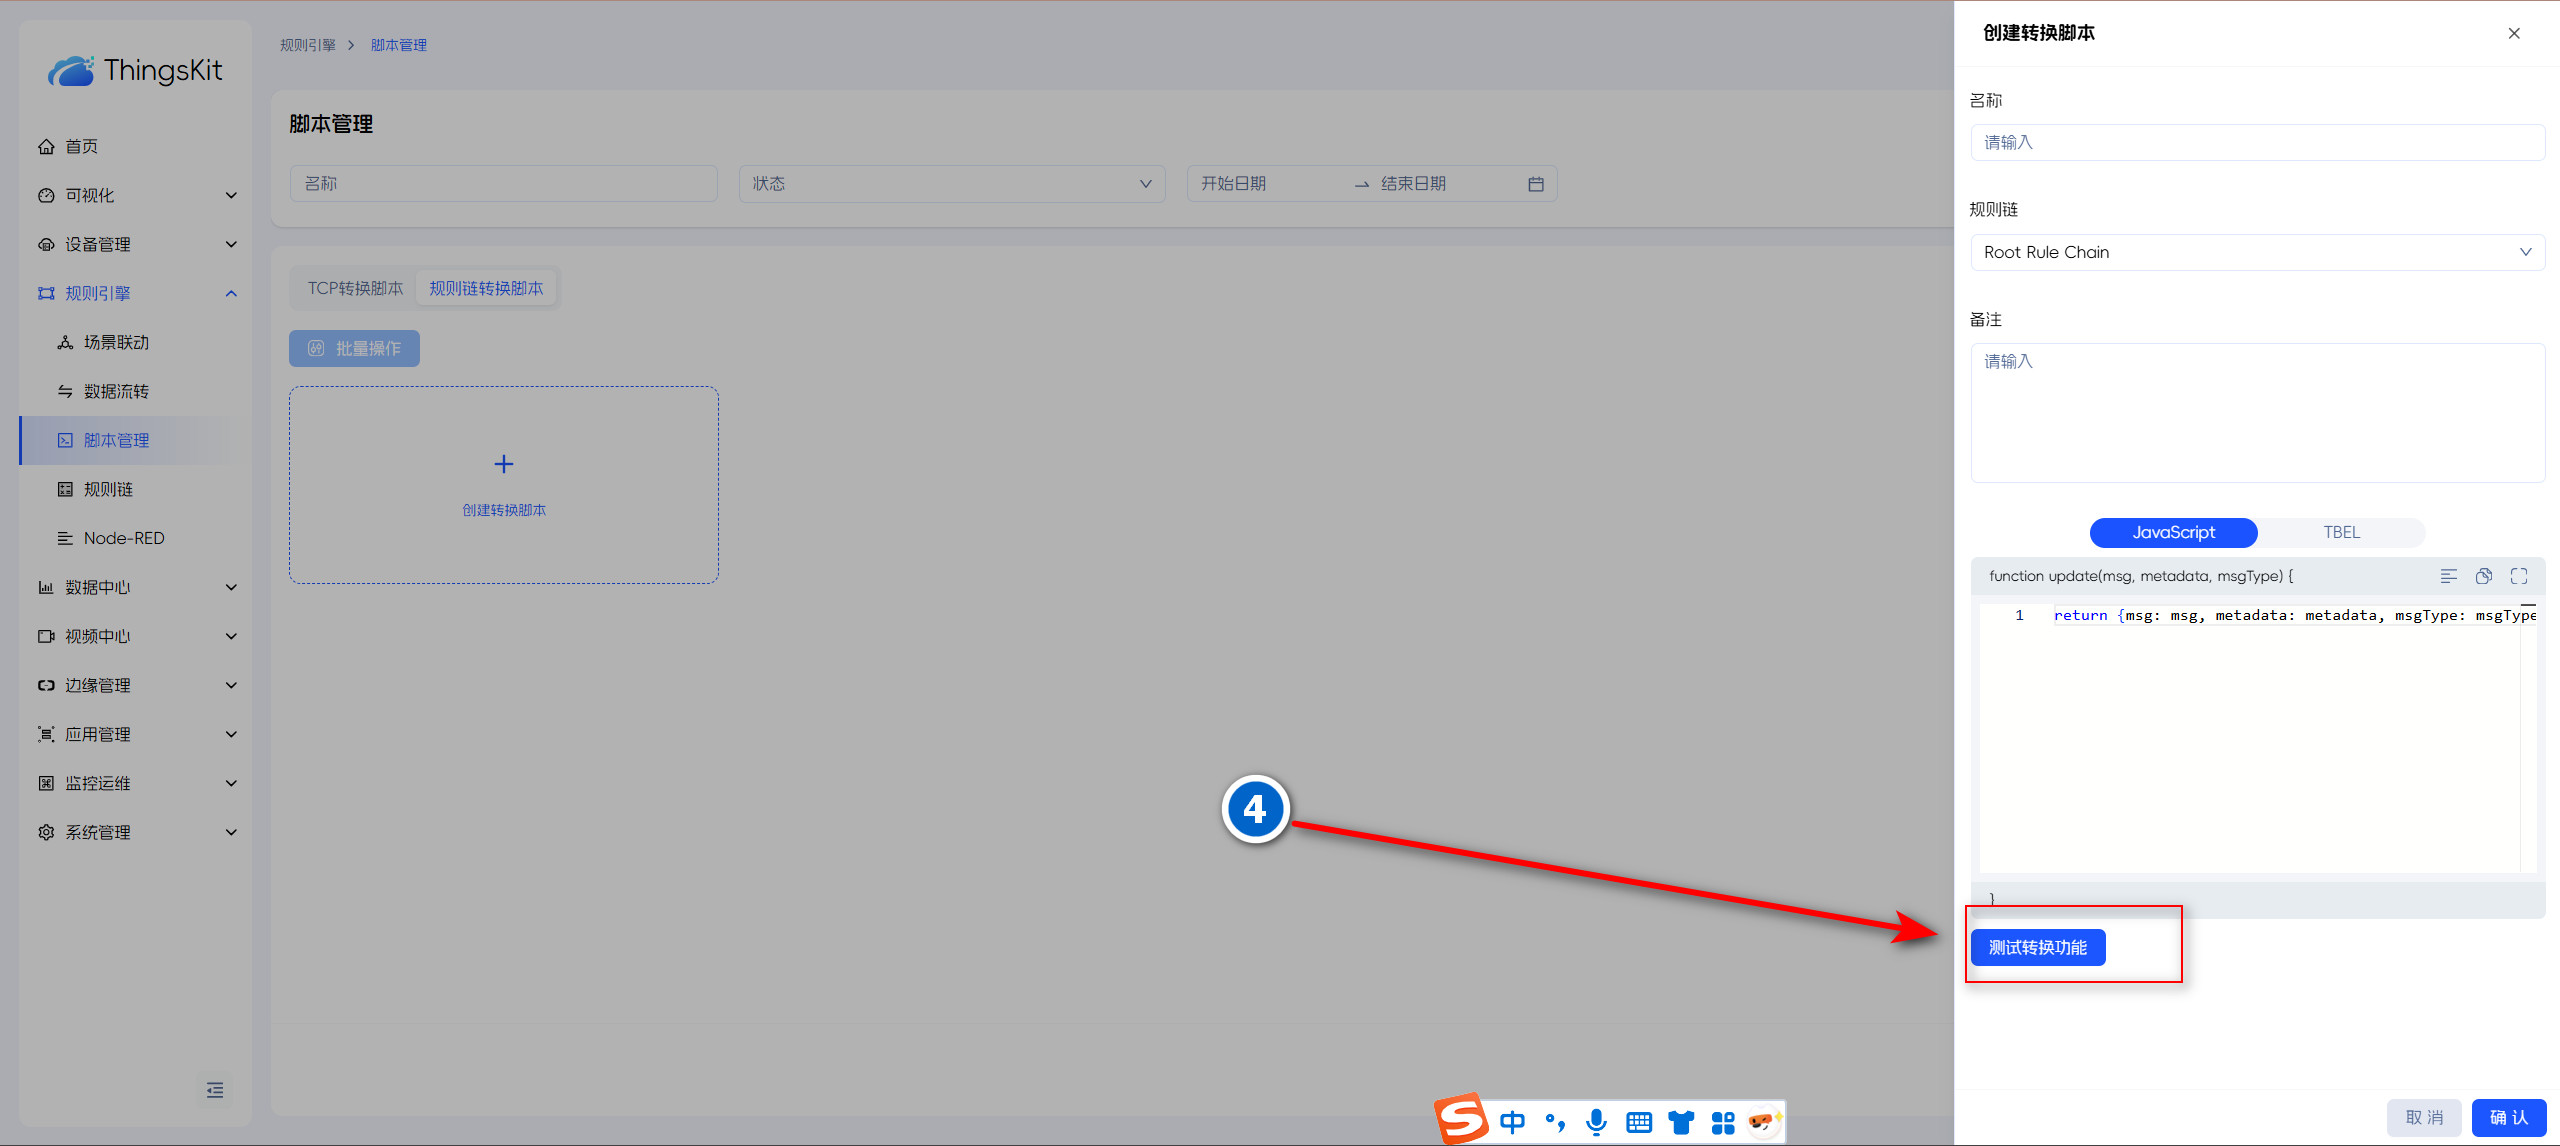Close the create conversion script panel
This screenshot has width=2560, height=1146.
click(2514, 33)
